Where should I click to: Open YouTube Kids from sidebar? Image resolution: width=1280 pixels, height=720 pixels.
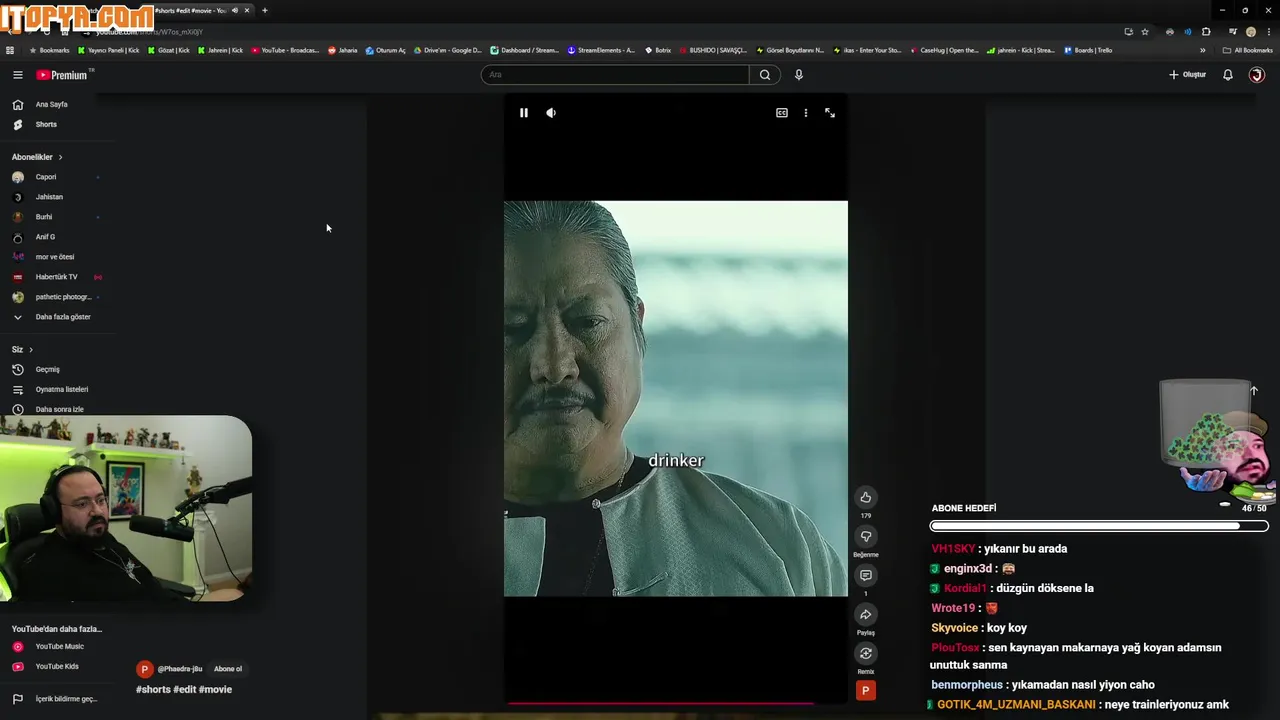(x=56, y=666)
